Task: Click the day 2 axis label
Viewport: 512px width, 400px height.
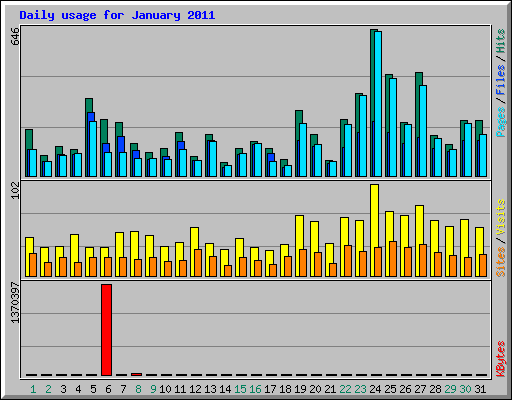Action: click(48, 389)
